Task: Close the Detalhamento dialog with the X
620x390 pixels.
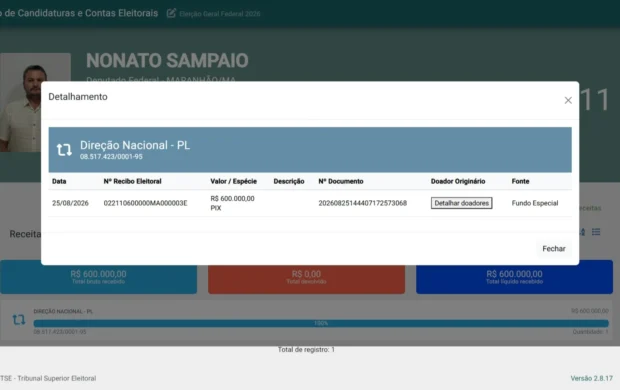Action: click(568, 100)
